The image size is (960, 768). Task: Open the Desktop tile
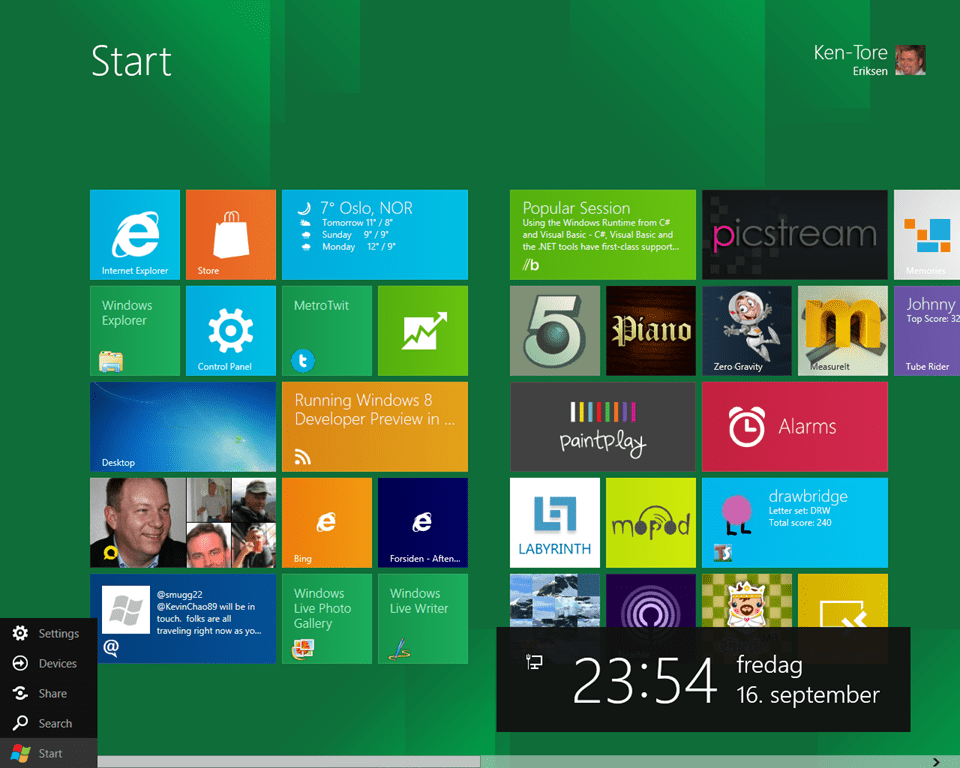[183, 427]
